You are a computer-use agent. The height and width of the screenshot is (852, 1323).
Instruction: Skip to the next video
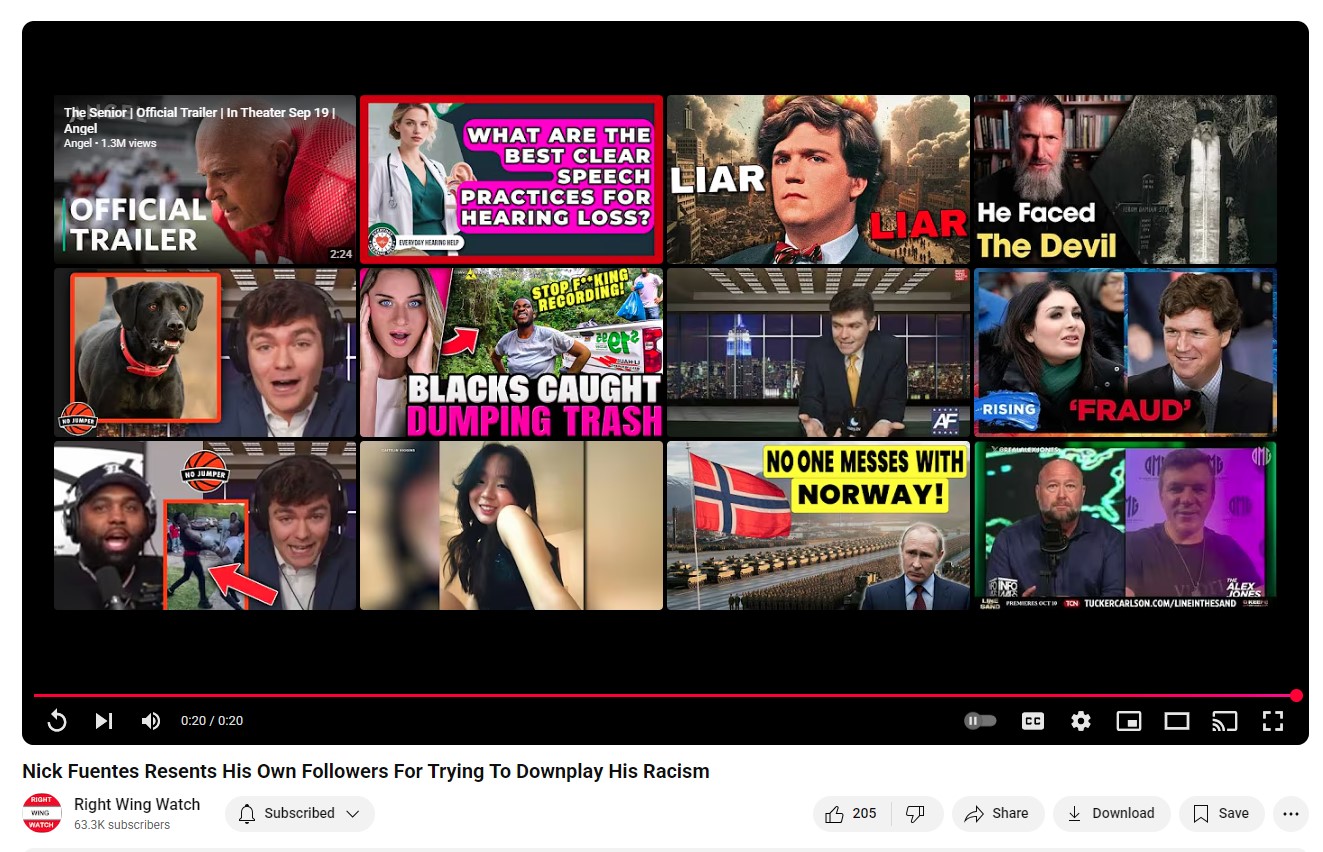pyautogui.click(x=104, y=721)
